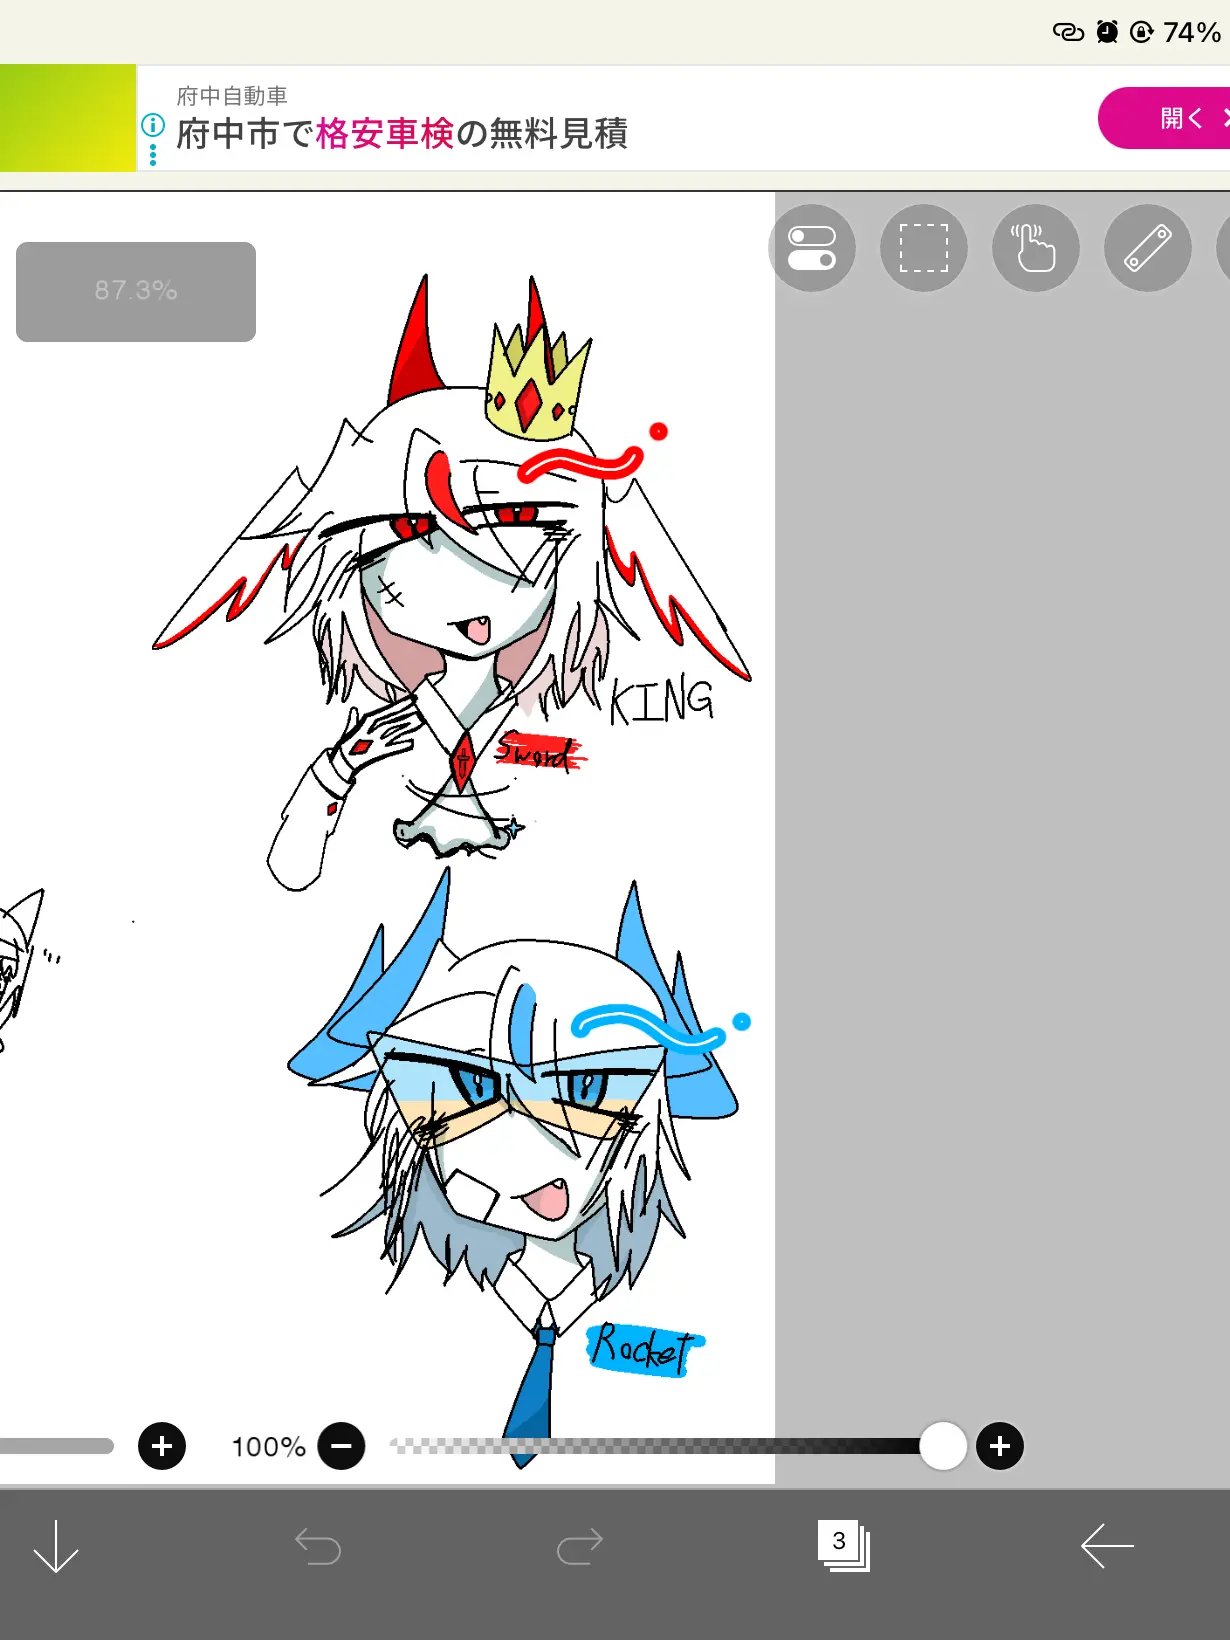Viewport: 1230px width, 1640px height.
Task: Tap the link status bar icon
Action: [1068, 32]
